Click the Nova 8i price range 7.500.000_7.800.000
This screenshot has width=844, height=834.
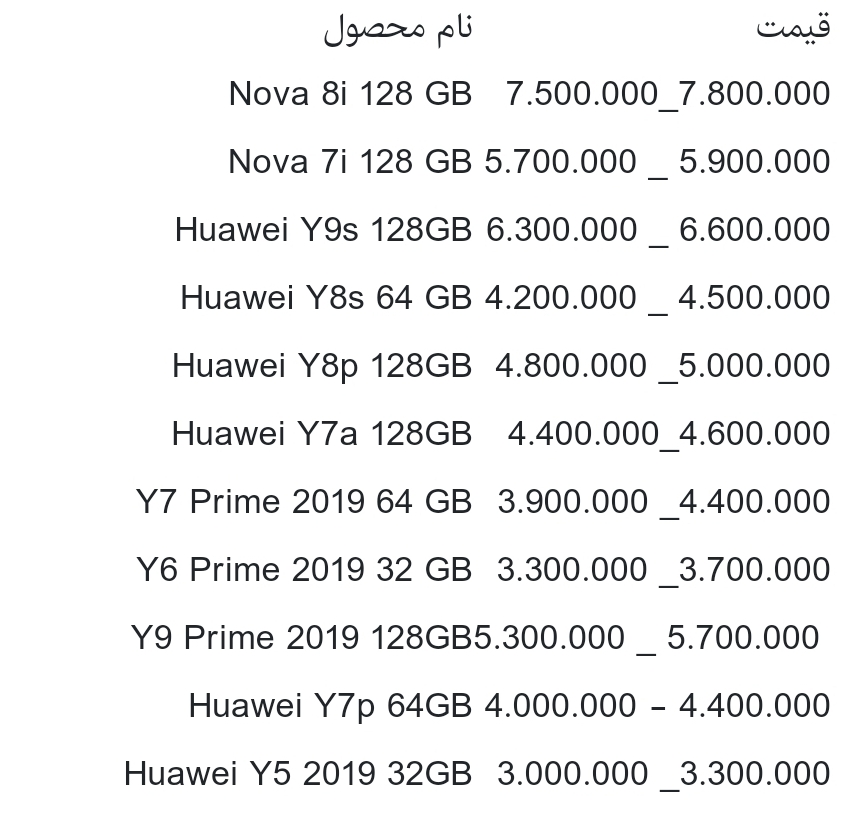point(668,94)
